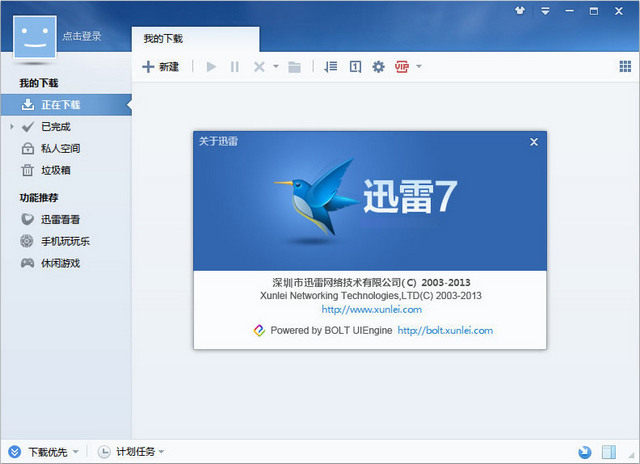Image resolution: width=640 pixels, height=464 pixels.
Task: Open 迅雷看看 in the sidebar
Action: point(60,220)
